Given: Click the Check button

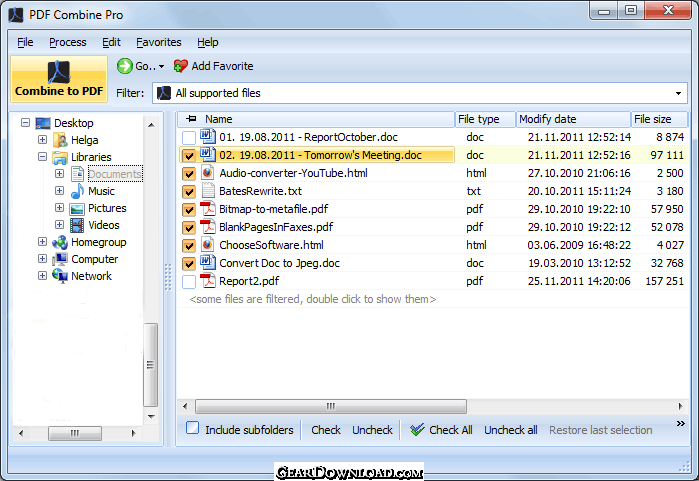Looking at the screenshot, I should pos(326,430).
